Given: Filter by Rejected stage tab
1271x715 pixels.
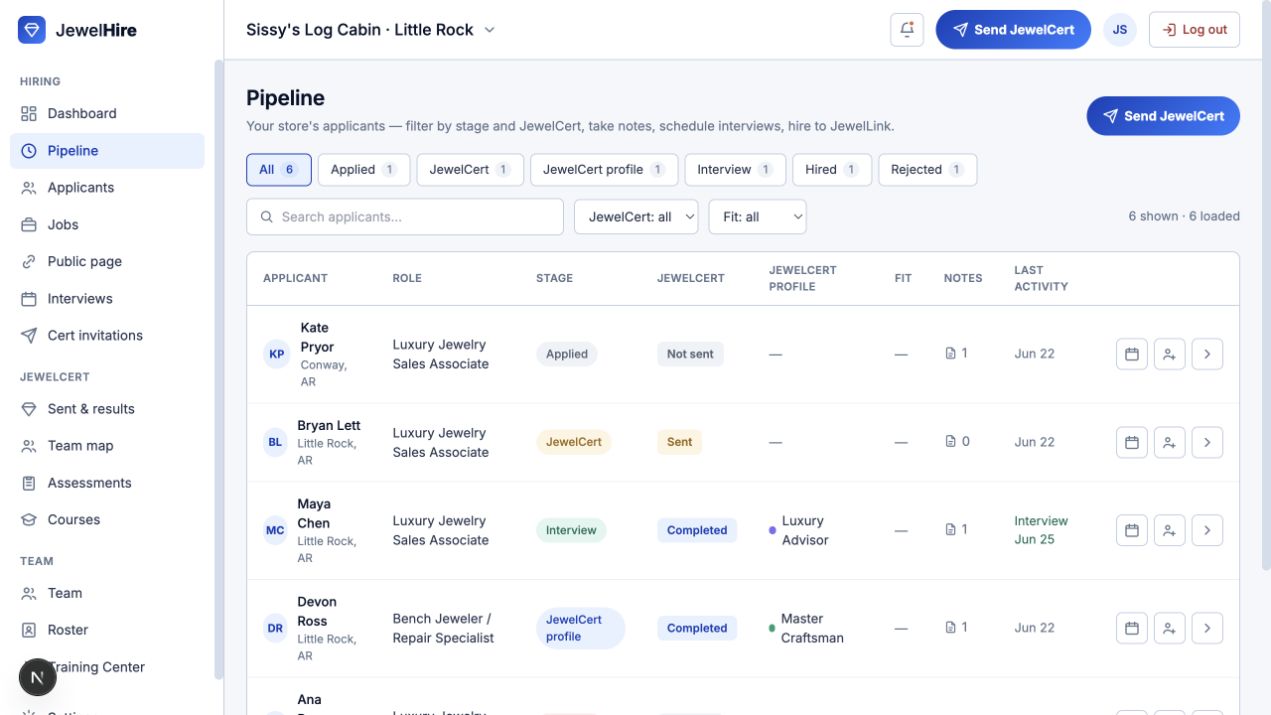Looking at the screenshot, I should click(927, 170).
